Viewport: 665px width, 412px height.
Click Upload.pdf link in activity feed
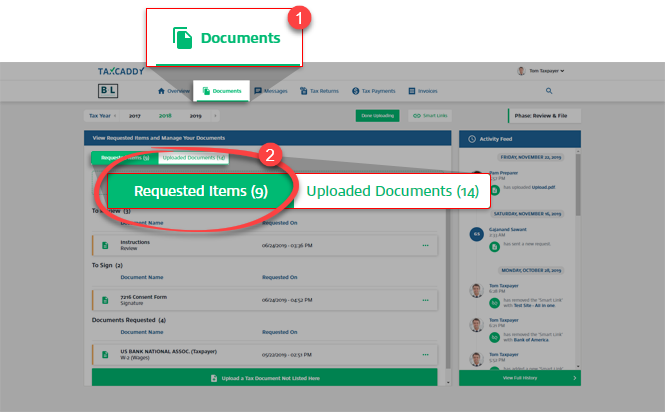tap(543, 187)
